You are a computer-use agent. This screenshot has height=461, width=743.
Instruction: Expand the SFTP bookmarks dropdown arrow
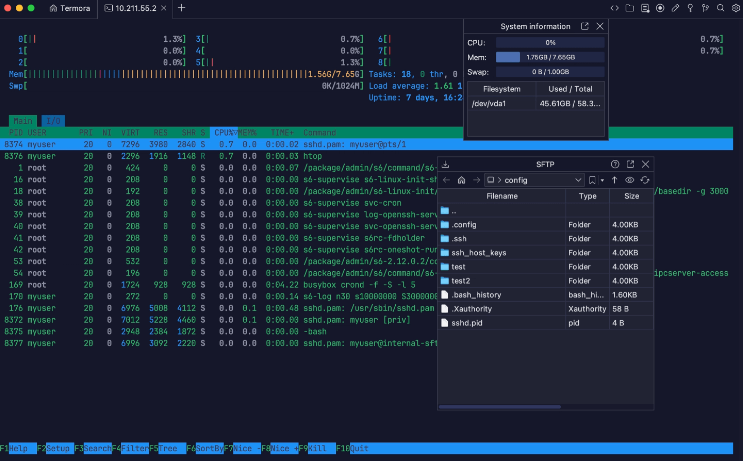pyautogui.click(x=602, y=181)
